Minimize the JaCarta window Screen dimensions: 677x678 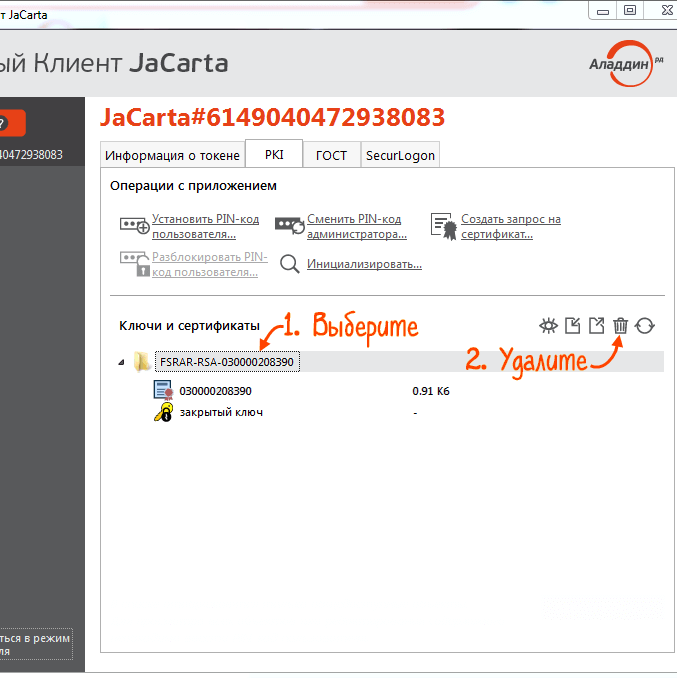coord(603,11)
